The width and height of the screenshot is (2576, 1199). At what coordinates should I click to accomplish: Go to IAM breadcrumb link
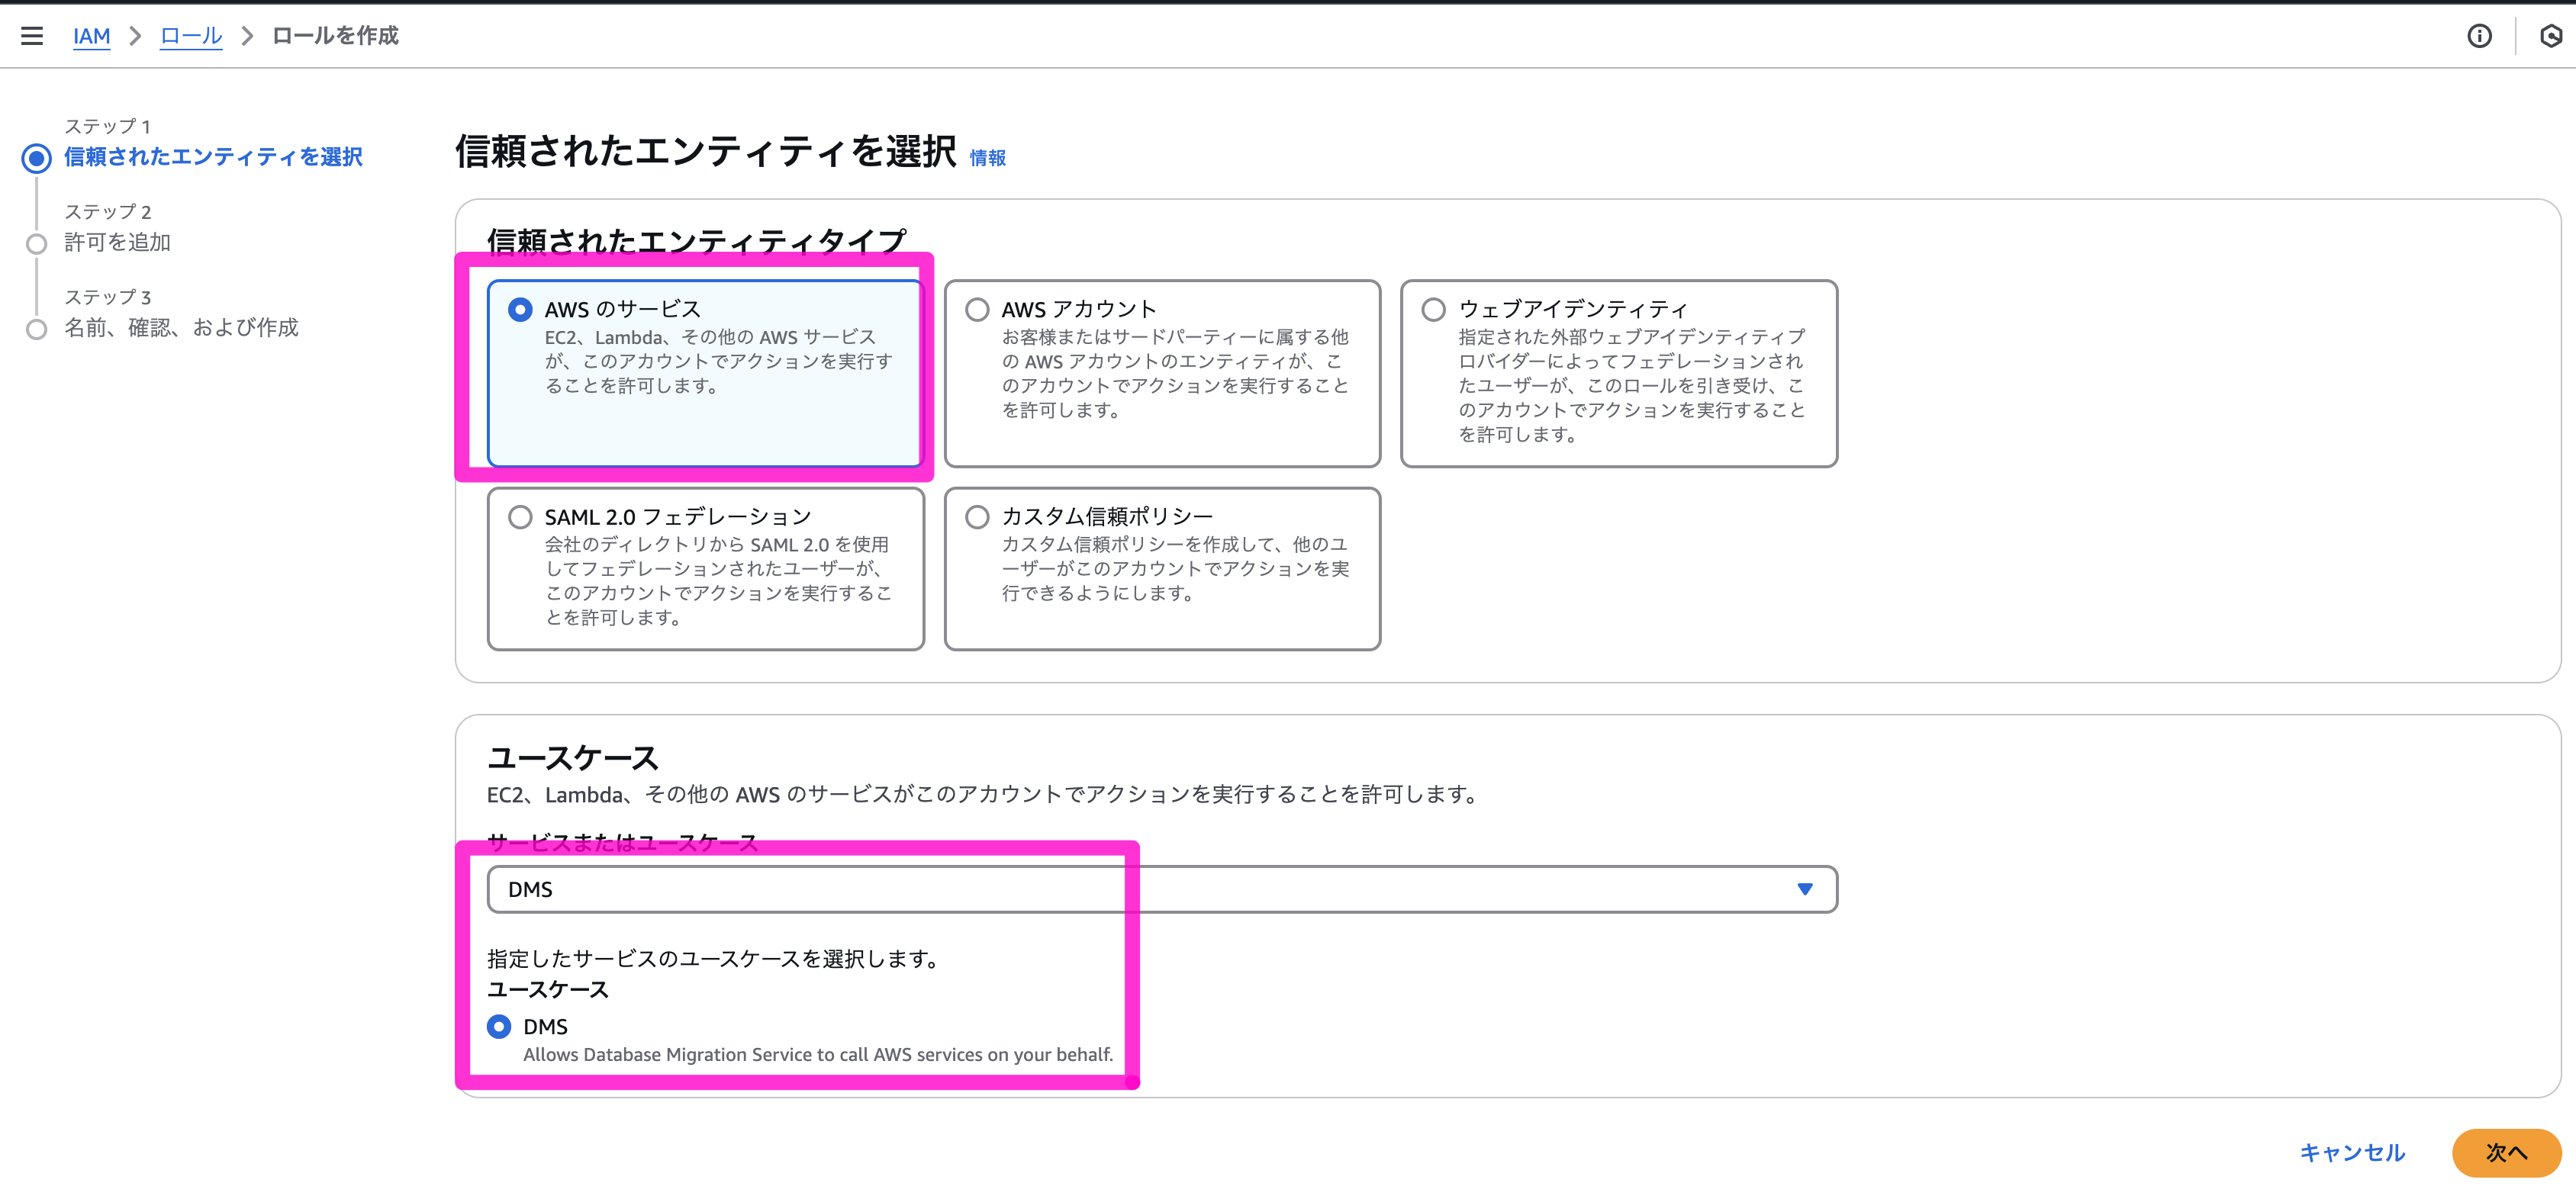click(x=91, y=36)
